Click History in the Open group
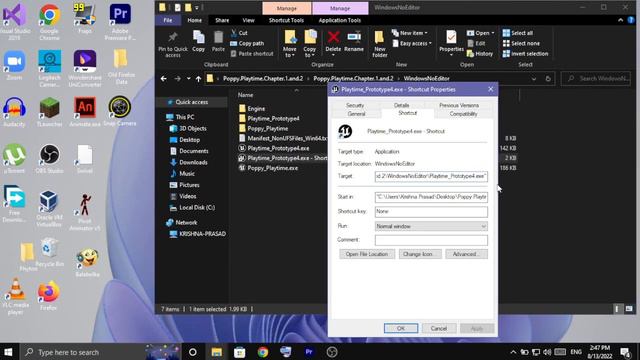 pos(480,53)
